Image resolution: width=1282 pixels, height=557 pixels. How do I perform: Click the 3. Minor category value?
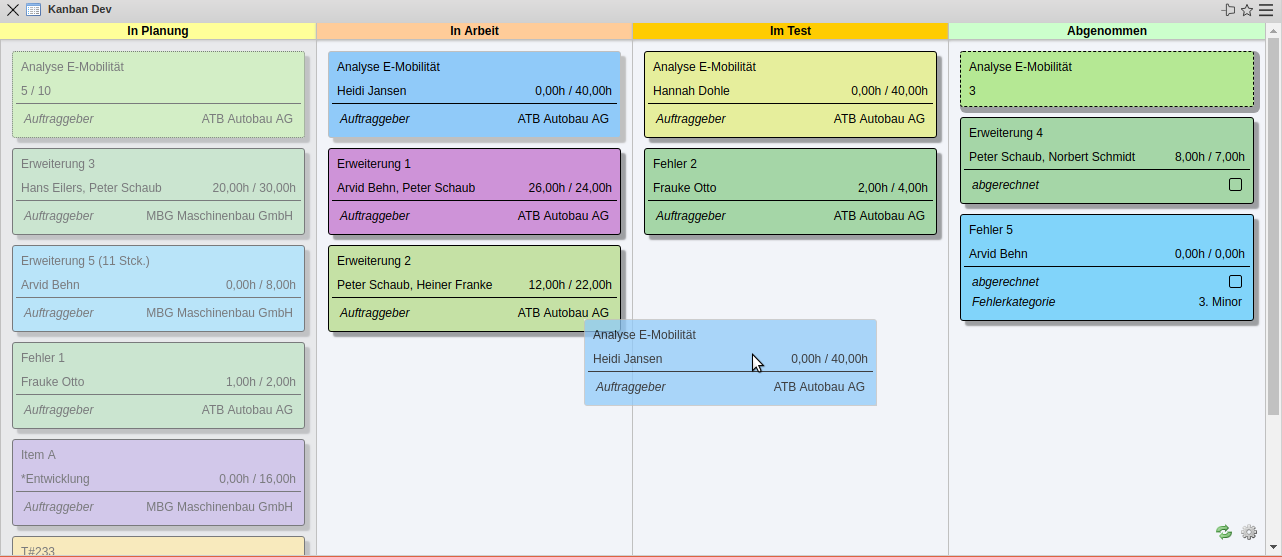point(1220,302)
